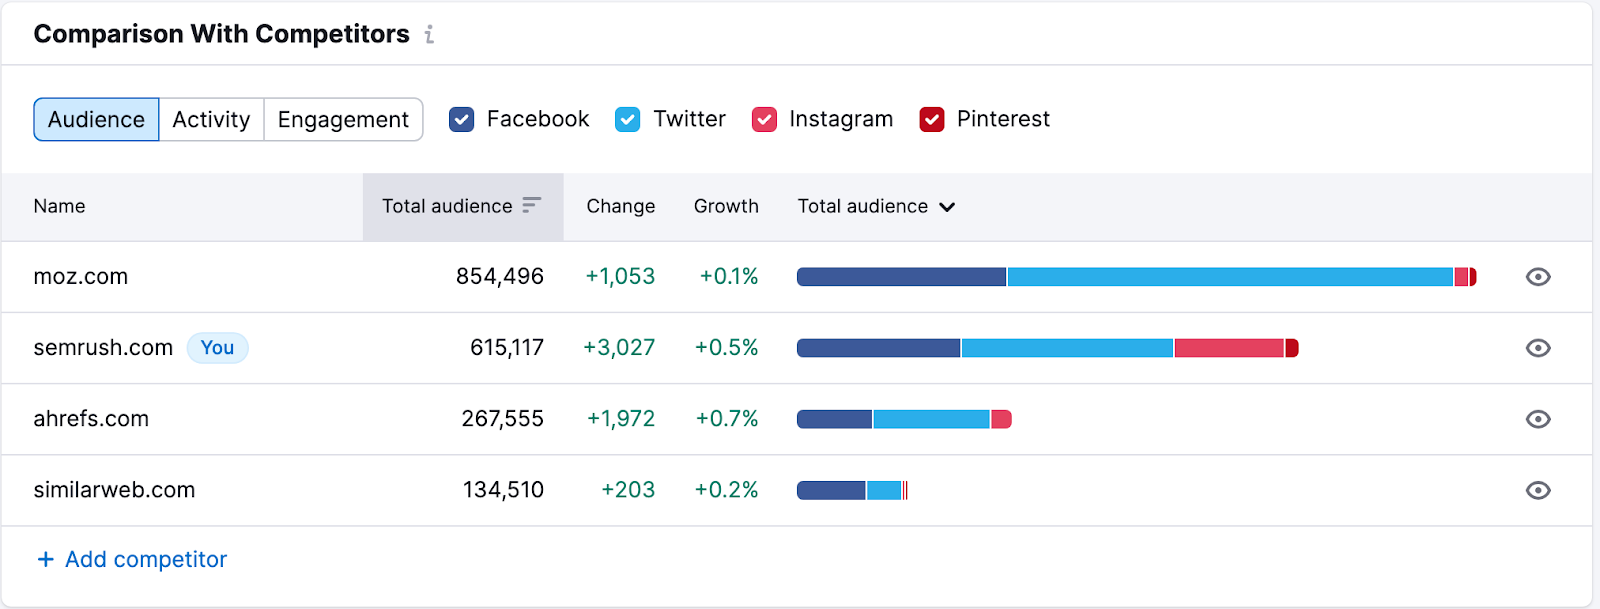This screenshot has width=1600, height=609.
Task: Toggle the Instagram checkbox off
Action: 764,119
